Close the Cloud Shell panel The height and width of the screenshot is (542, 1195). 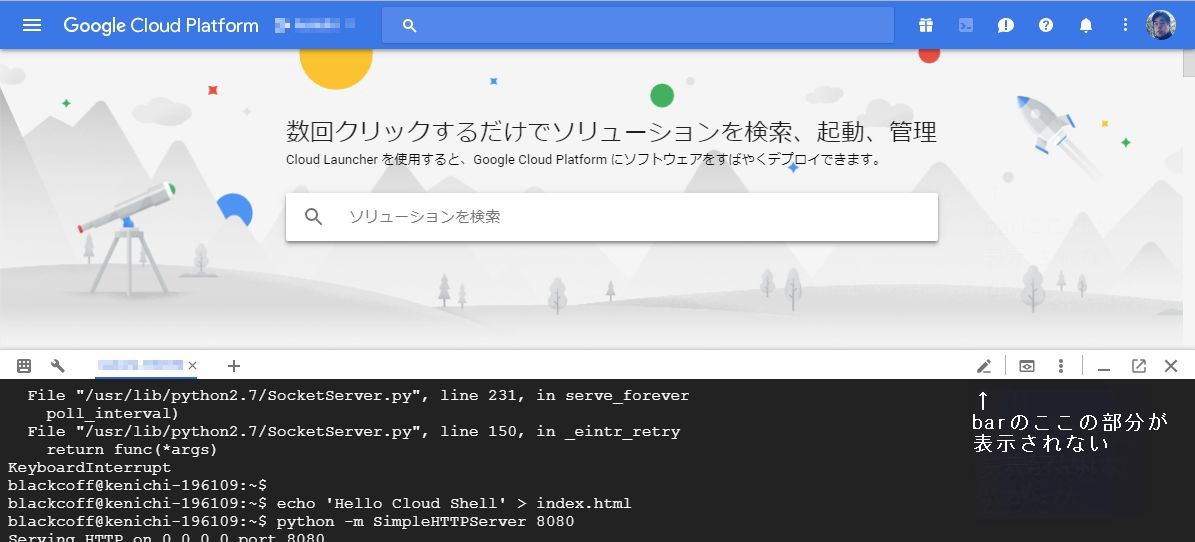(1171, 366)
